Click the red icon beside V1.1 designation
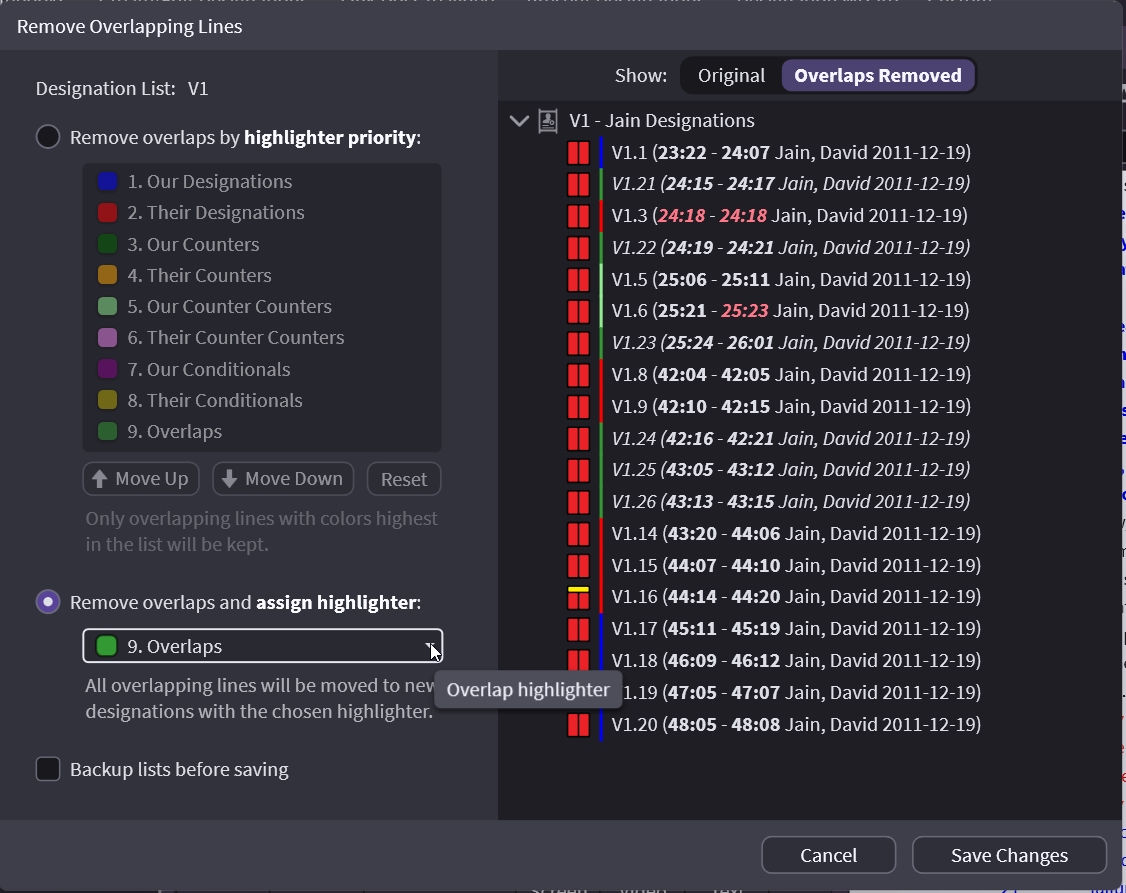The width and height of the screenshot is (1126, 893). click(578, 153)
